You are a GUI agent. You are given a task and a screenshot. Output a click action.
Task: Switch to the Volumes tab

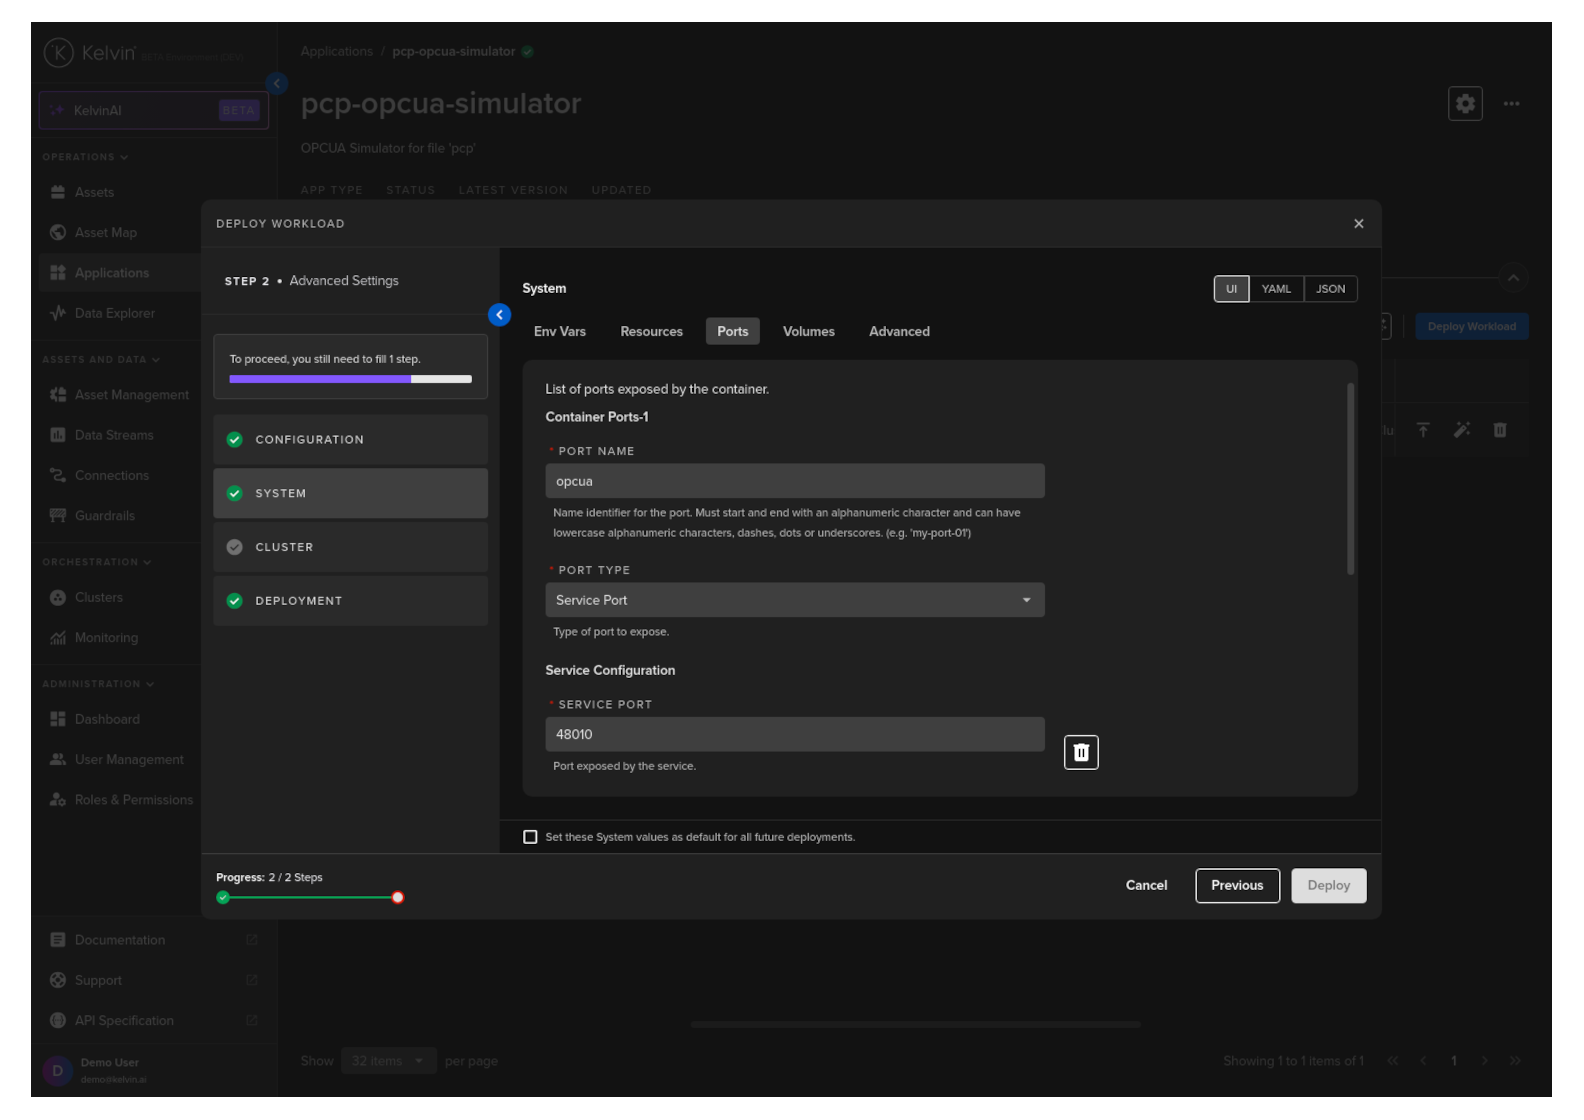[x=808, y=332]
